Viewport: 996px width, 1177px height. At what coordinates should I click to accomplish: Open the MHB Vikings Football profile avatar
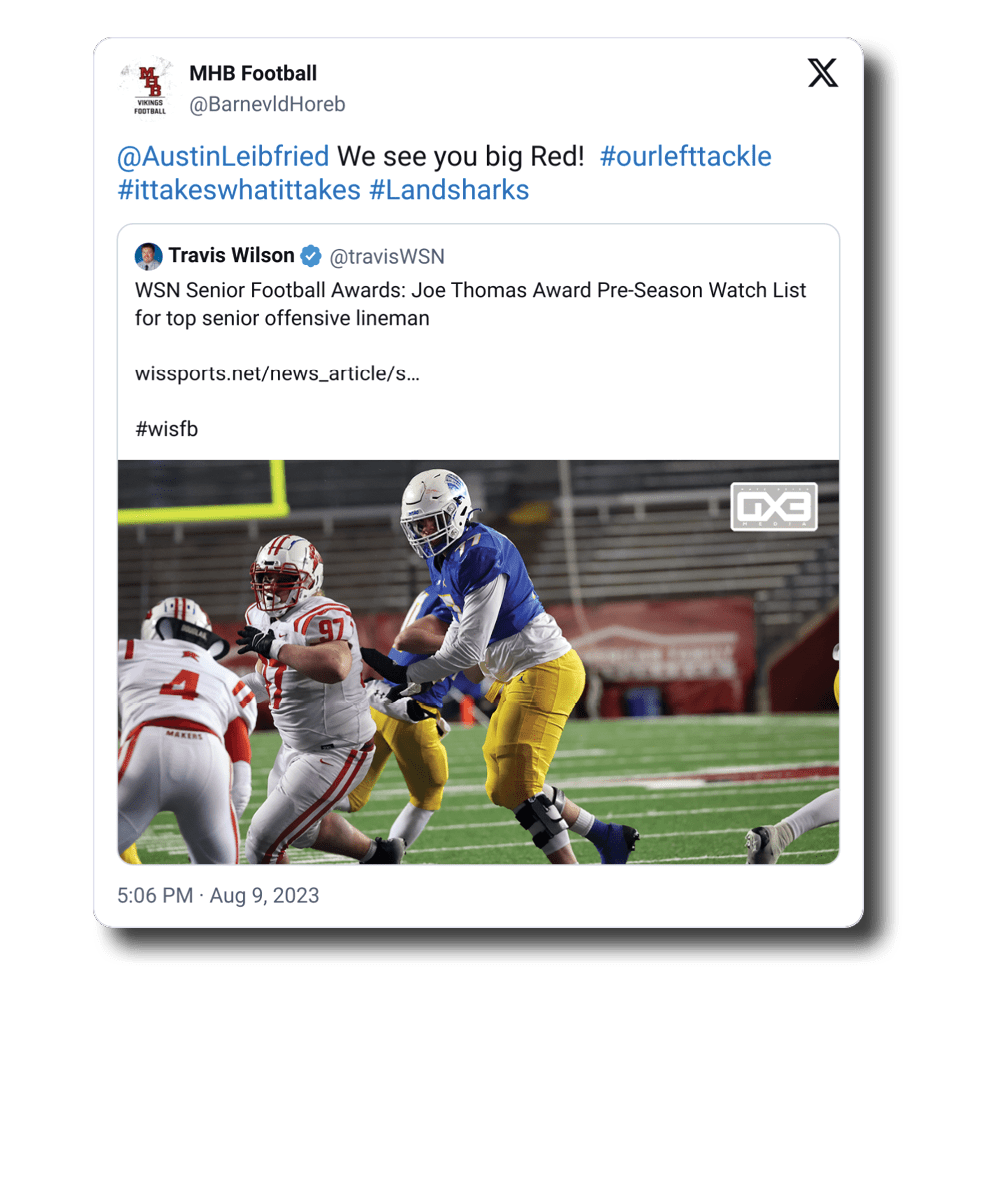pos(148,87)
